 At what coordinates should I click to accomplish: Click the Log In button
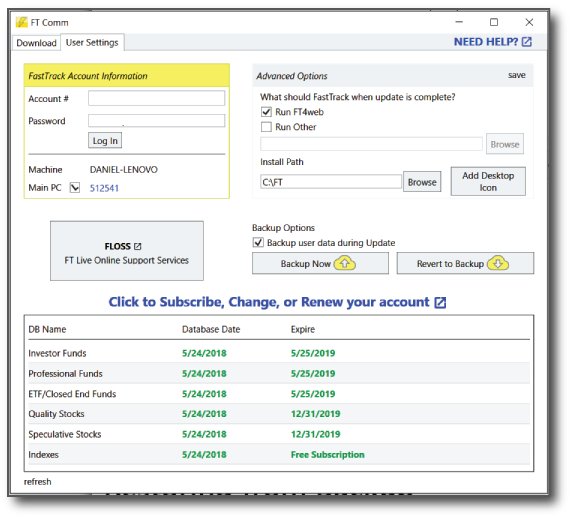(x=105, y=141)
